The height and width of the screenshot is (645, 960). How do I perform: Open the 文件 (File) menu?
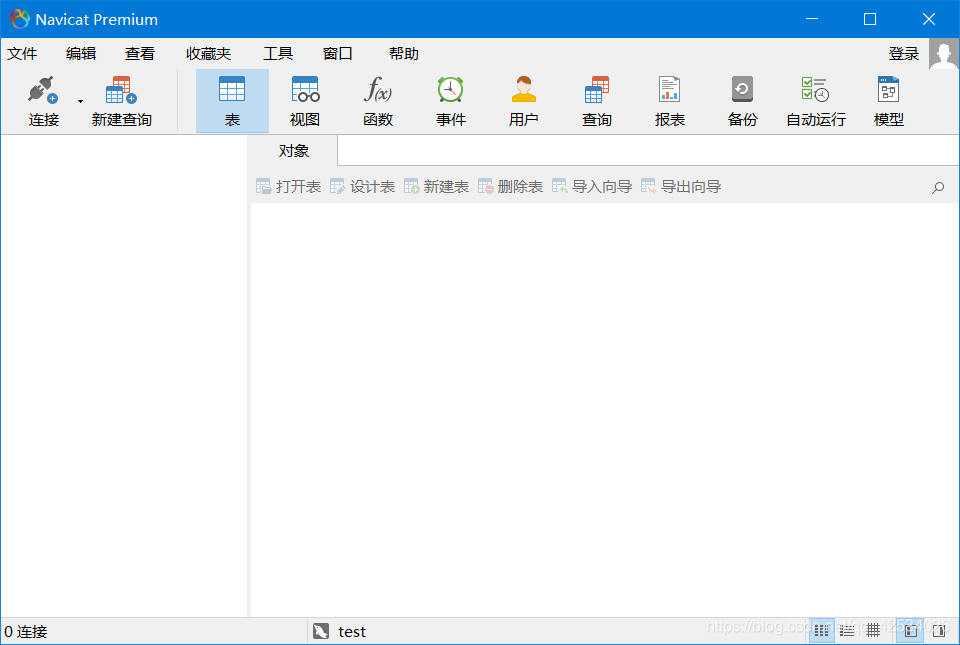(x=22, y=54)
